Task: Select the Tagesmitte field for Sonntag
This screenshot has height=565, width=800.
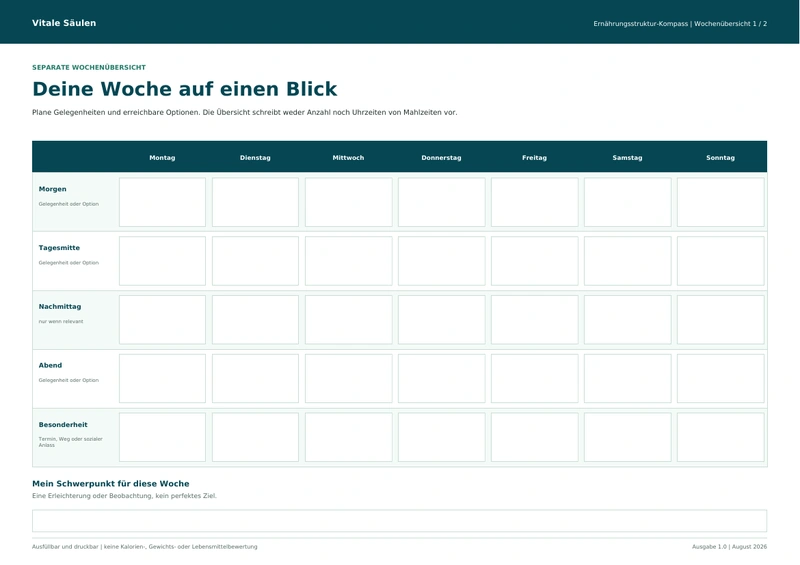Action: coord(720,261)
